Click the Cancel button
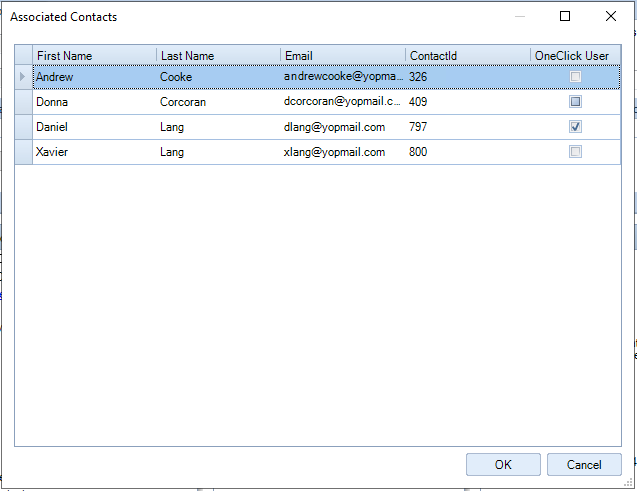 click(x=584, y=465)
